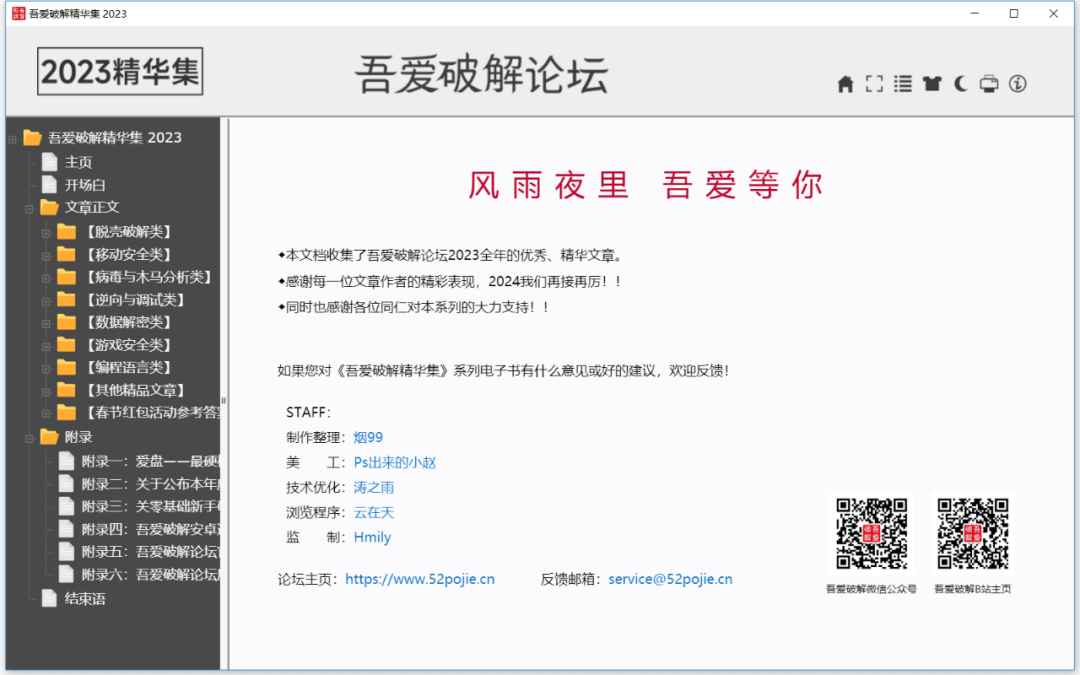Collapse the 文章正文 folder
Image resolution: width=1080 pixels, height=675 pixels.
tap(30, 209)
